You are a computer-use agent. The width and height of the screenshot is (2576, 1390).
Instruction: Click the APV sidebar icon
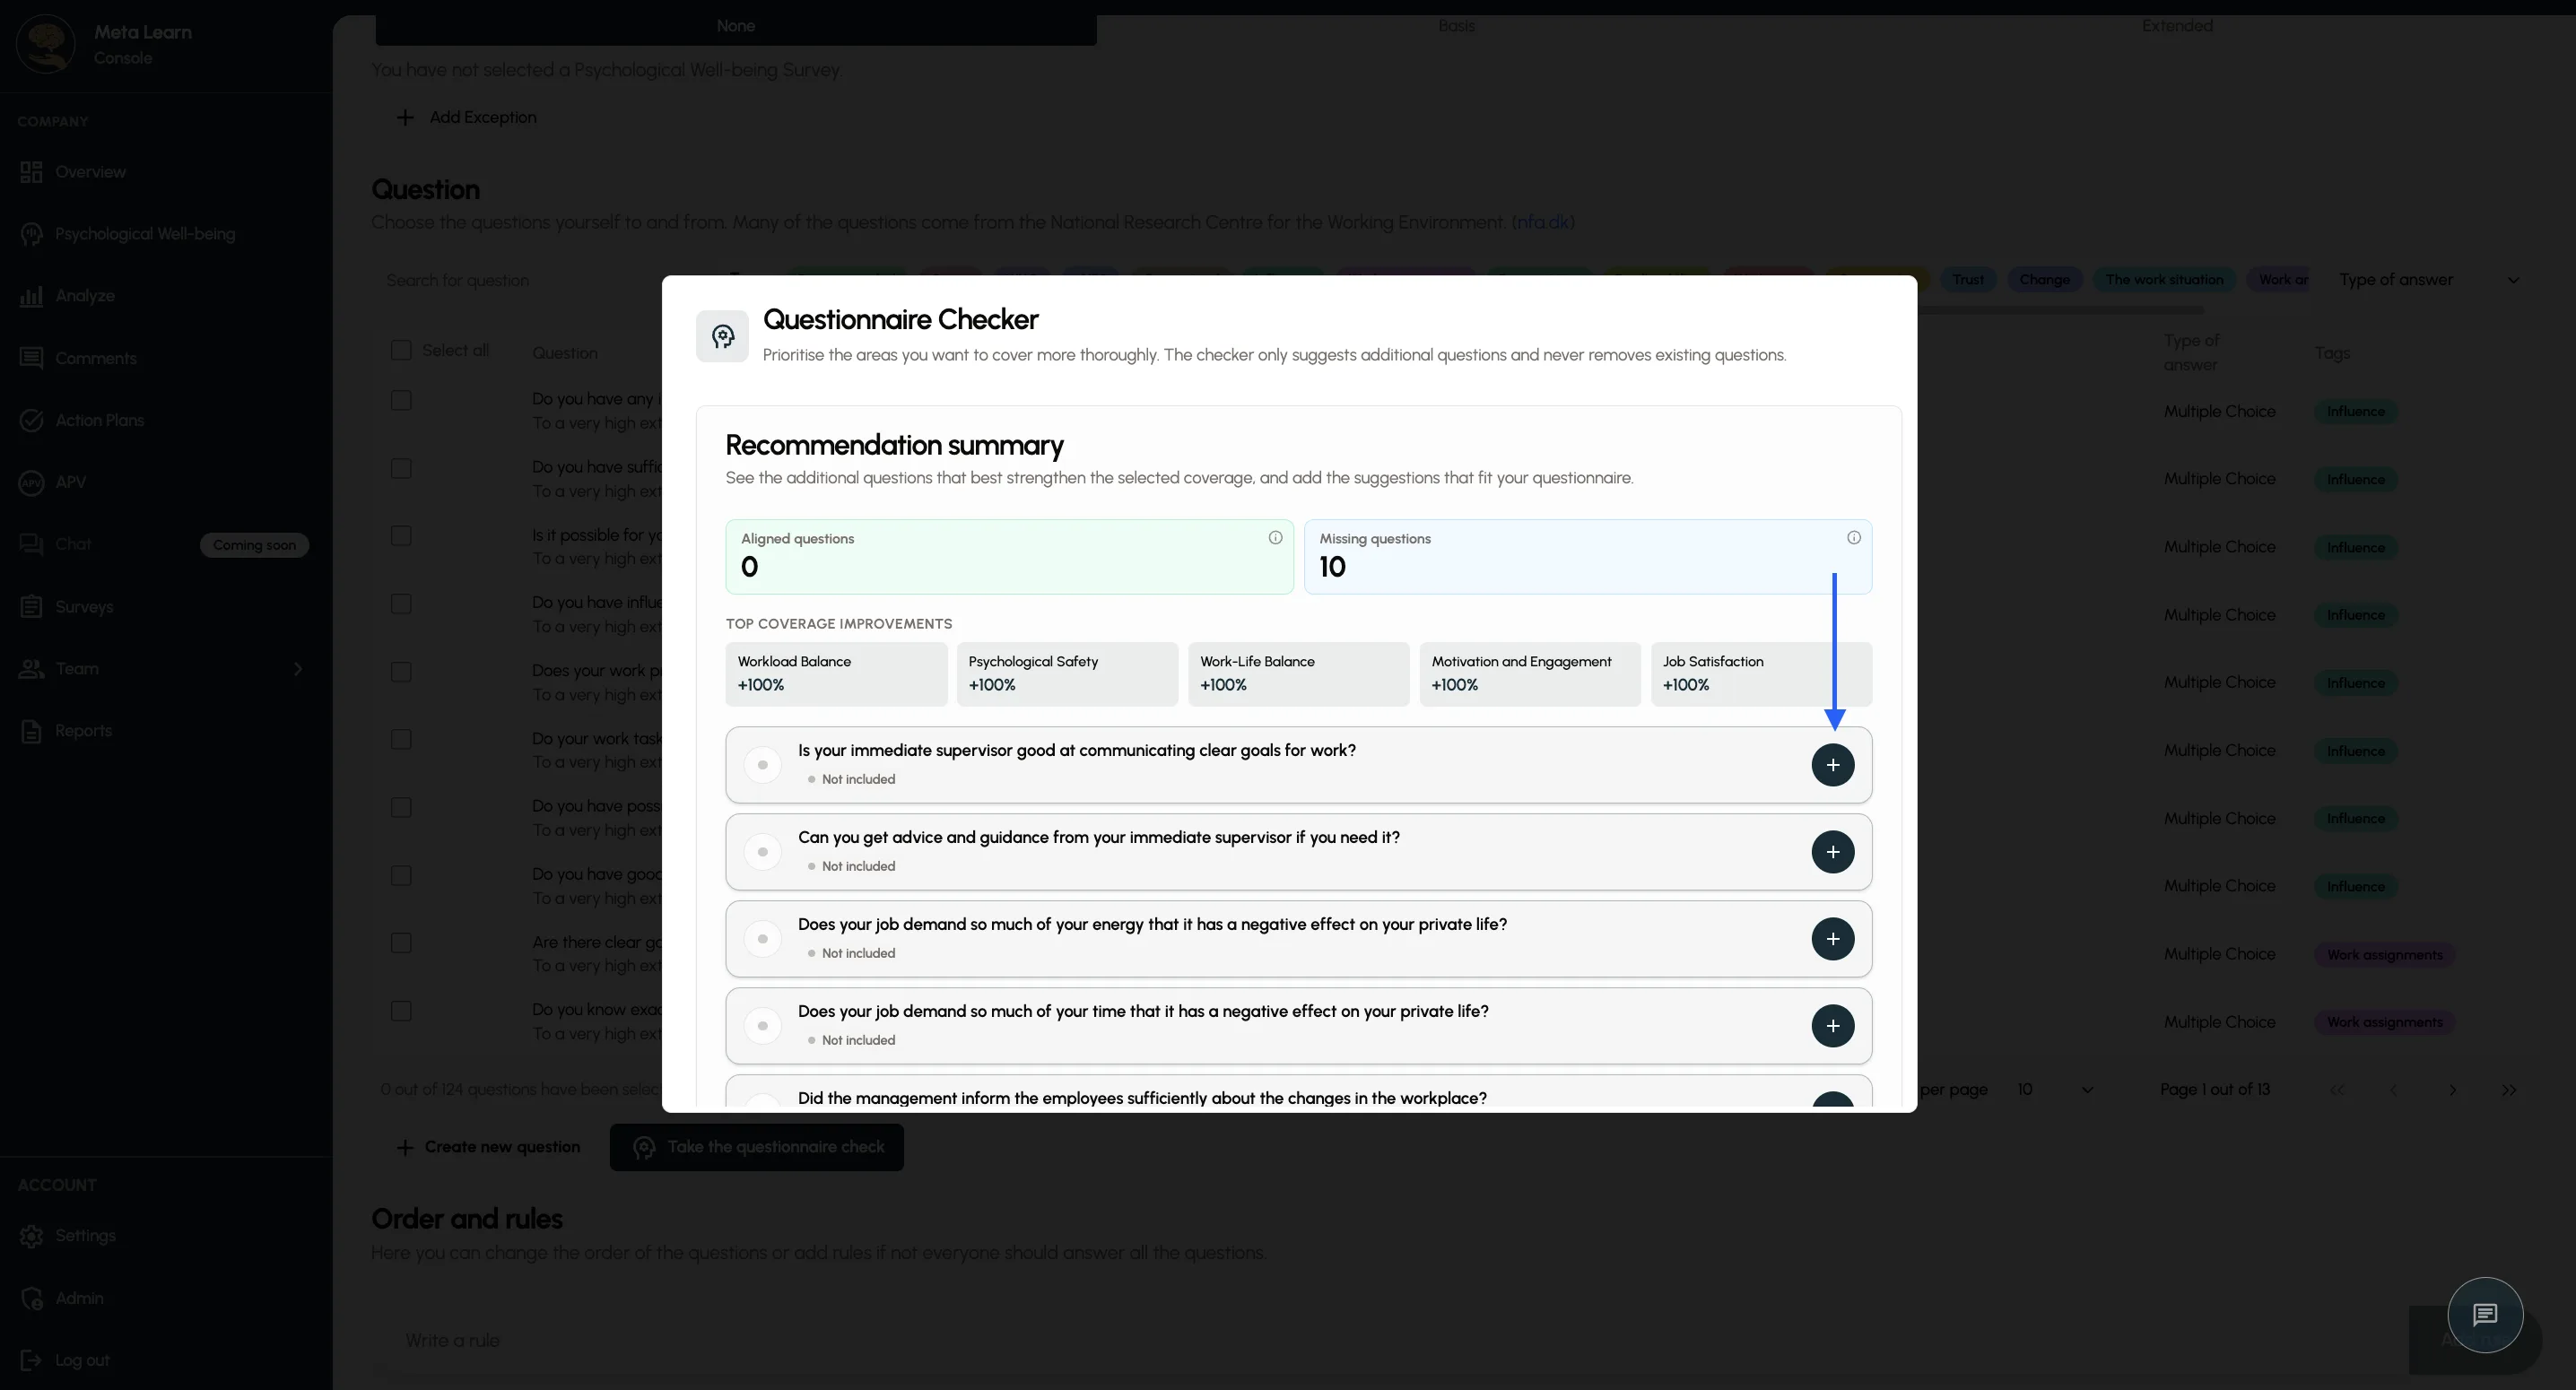click(31, 482)
